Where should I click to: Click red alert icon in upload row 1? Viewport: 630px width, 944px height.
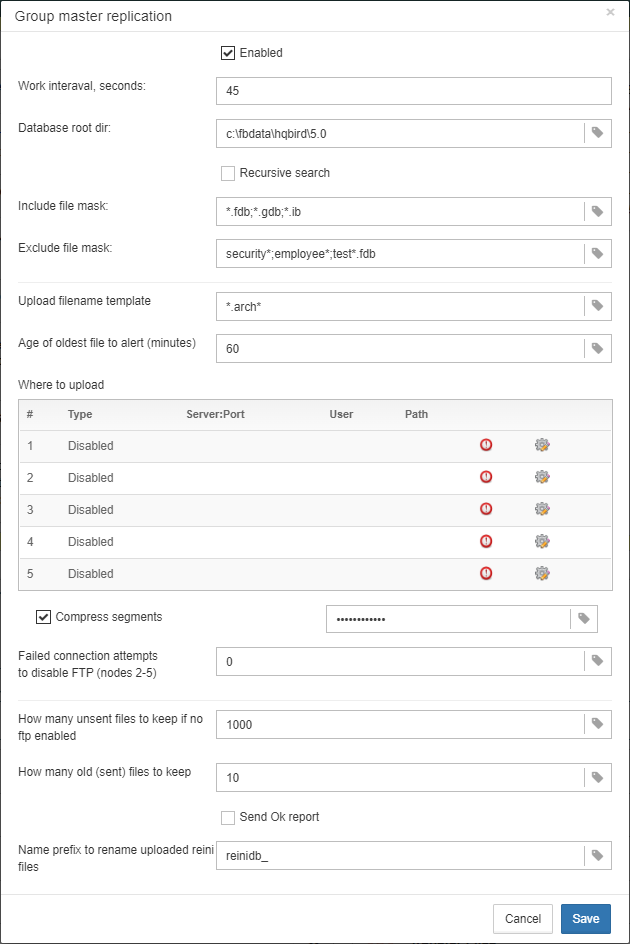coord(486,445)
